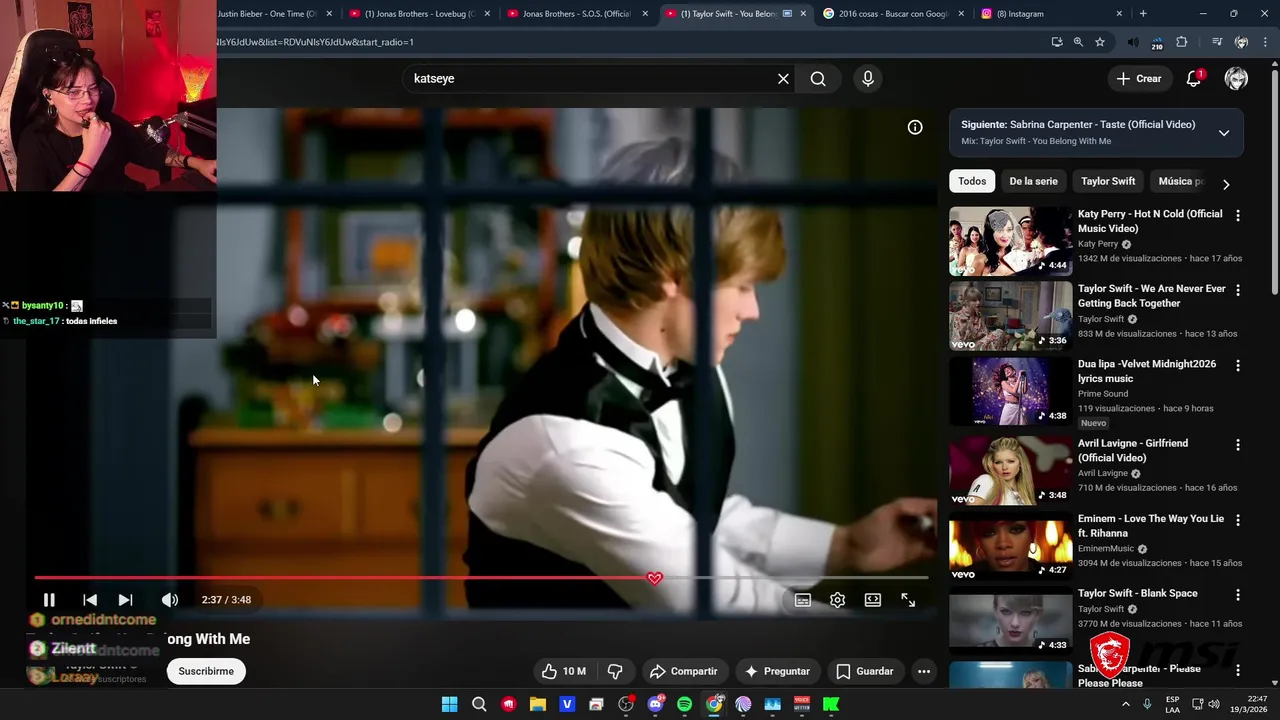The height and width of the screenshot is (720, 1280).
Task: Open Katy Perry Hot N Cold thumbnail
Action: pyautogui.click(x=1010, y=241)
